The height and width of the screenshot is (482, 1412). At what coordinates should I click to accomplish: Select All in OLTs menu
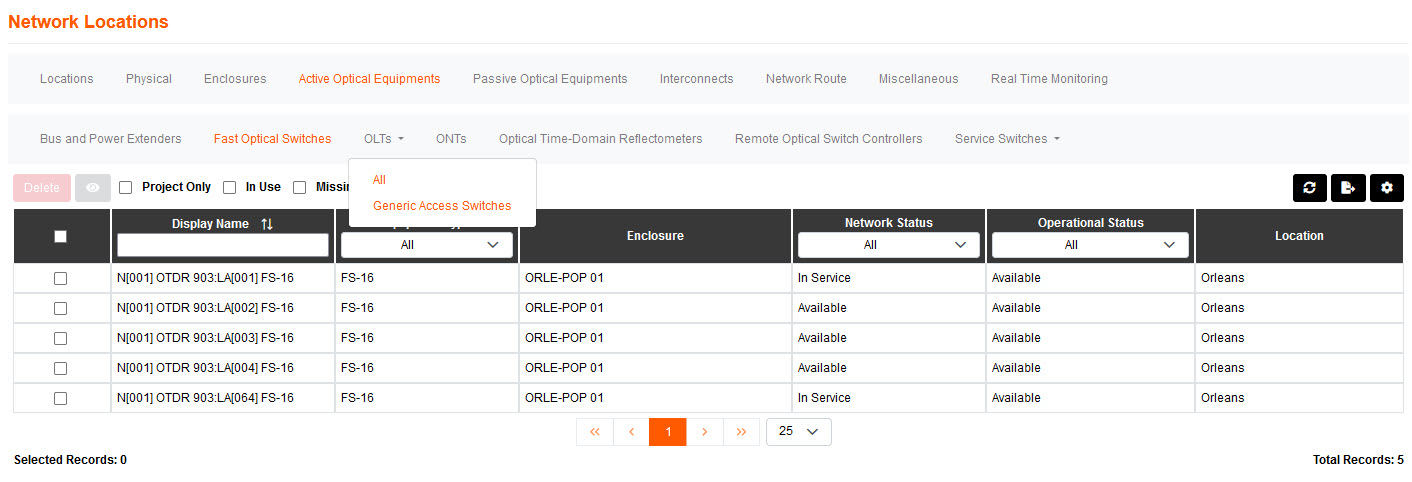pos(379,180)
